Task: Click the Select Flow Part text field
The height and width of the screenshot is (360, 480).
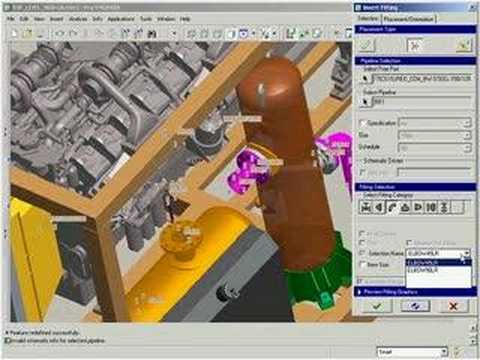Action: tap(422, 79)
